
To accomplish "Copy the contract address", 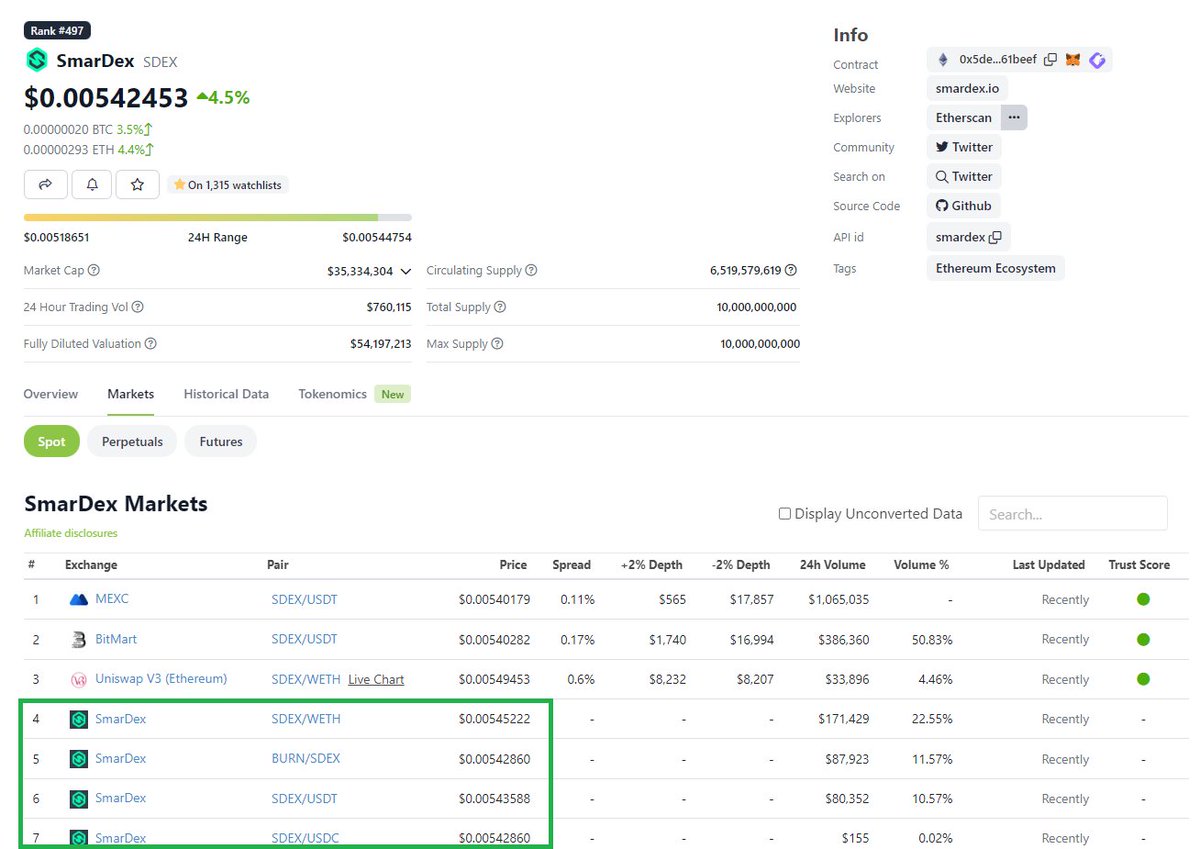I will 1050,59.
